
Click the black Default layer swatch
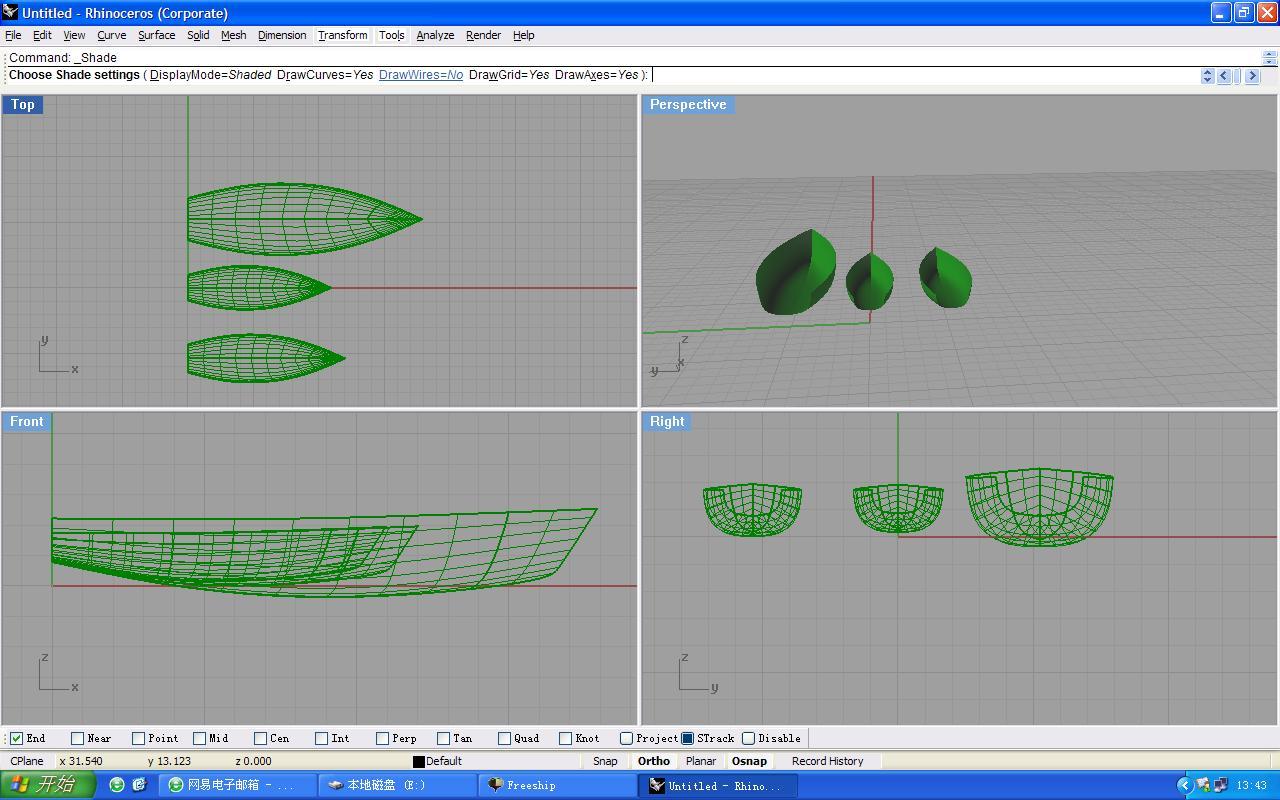pos(419,762)
